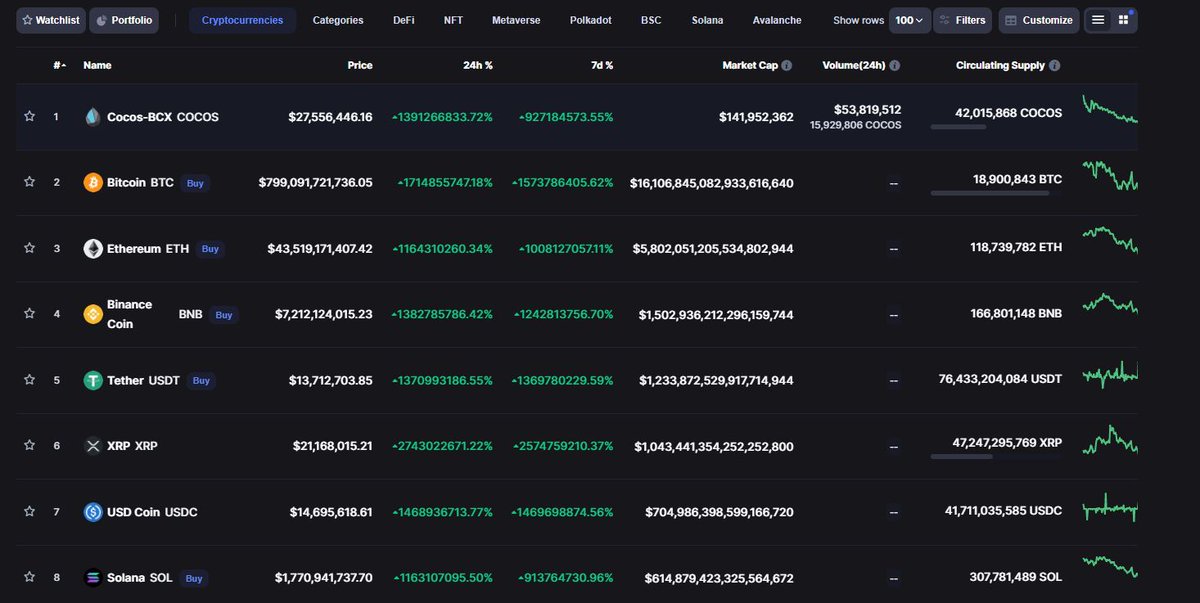Sort table by Price column

(360, 65)
